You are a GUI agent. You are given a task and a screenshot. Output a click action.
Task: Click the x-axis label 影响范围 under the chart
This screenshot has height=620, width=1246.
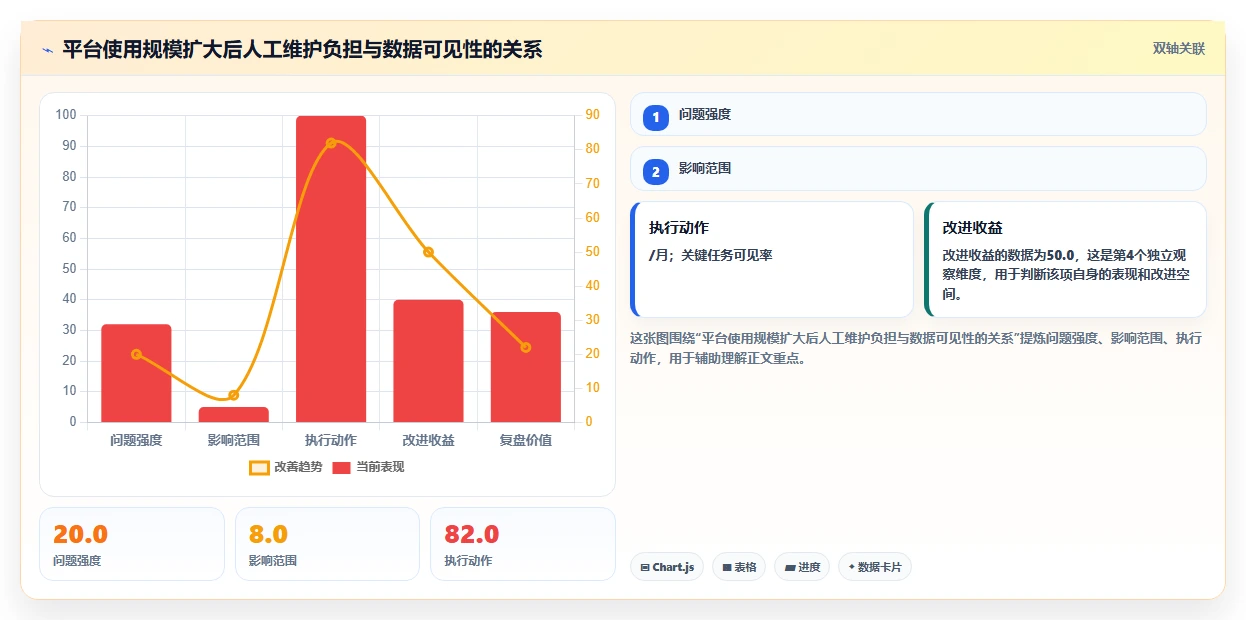coord(234,440)
